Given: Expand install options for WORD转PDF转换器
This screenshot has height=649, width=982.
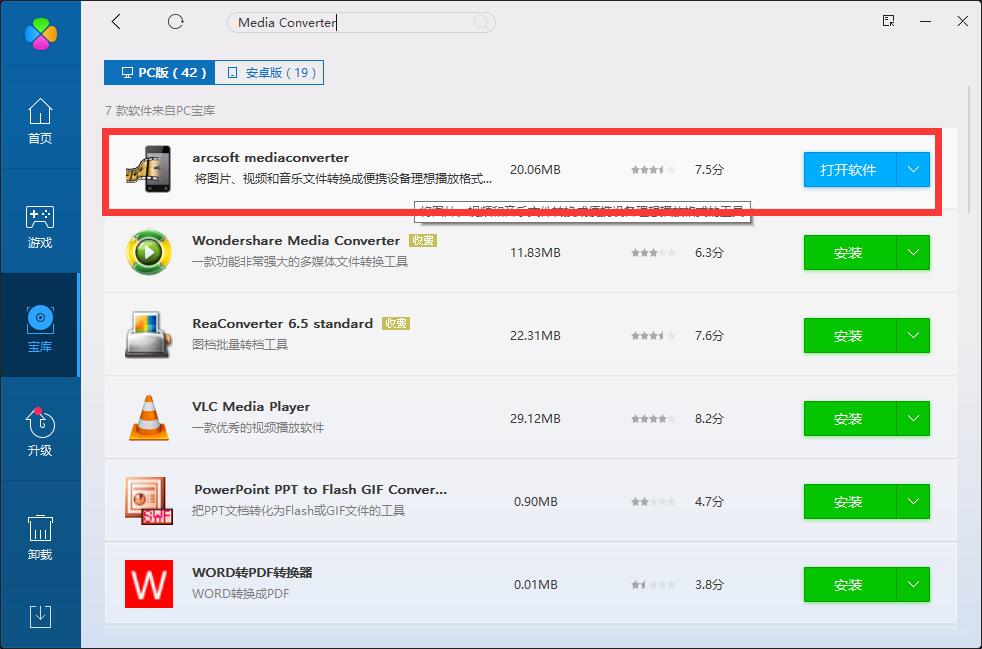Looking at the screenshot, I should click(x=913, y=584).
